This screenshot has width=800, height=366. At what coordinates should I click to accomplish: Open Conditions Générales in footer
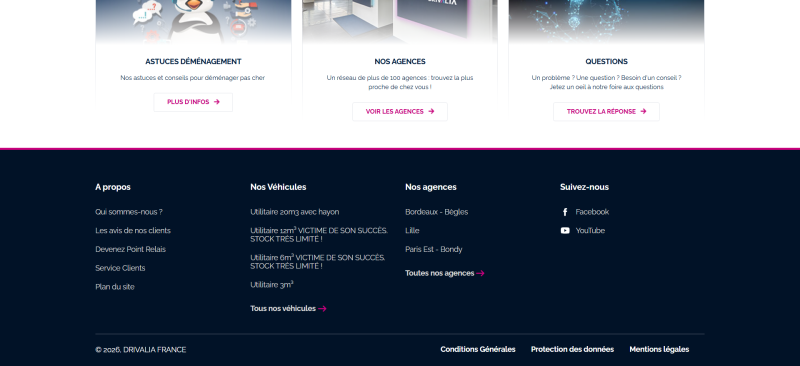(x=478, y=350)
